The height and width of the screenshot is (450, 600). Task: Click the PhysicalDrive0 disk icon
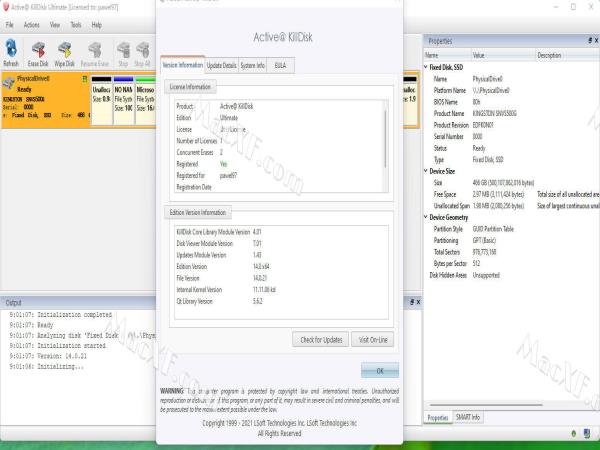(8, 82)
